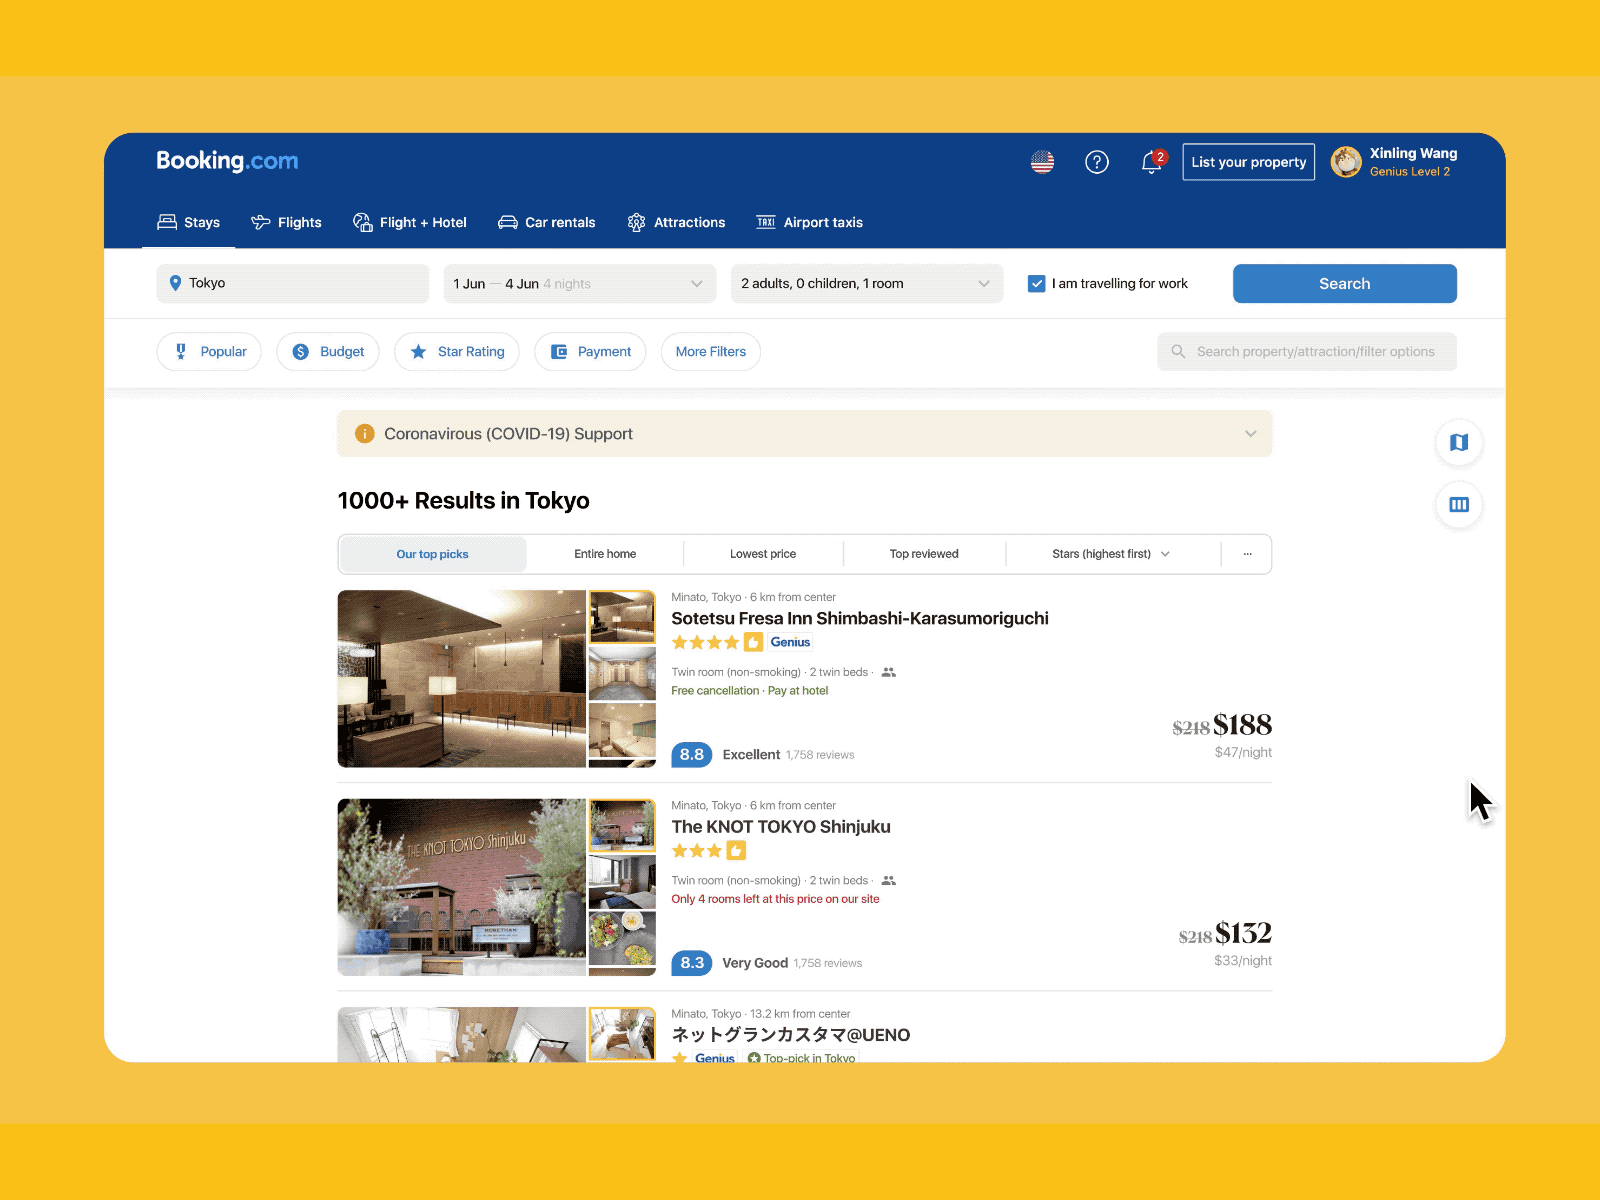Click the guests icon for Sotetsu Fresa Inn
This screenshot has width=1600, height=1200.
888,672
